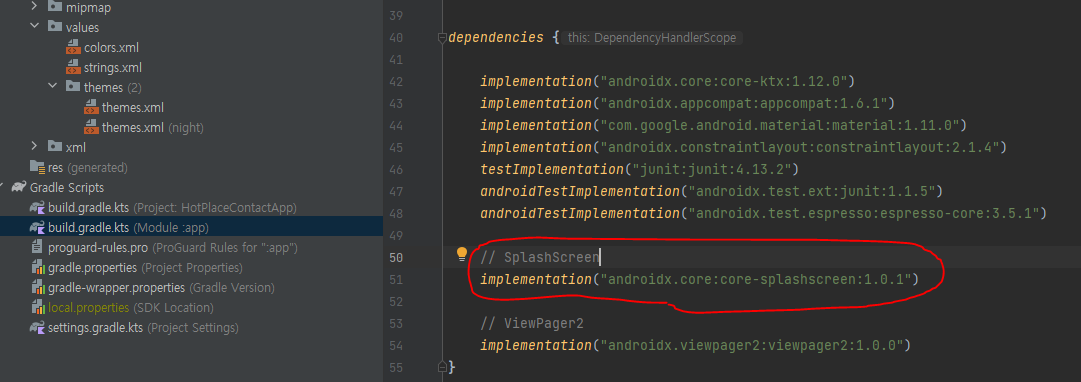Click the gradle.properties file icon
1081x382 pixels.
click(37, 267)
